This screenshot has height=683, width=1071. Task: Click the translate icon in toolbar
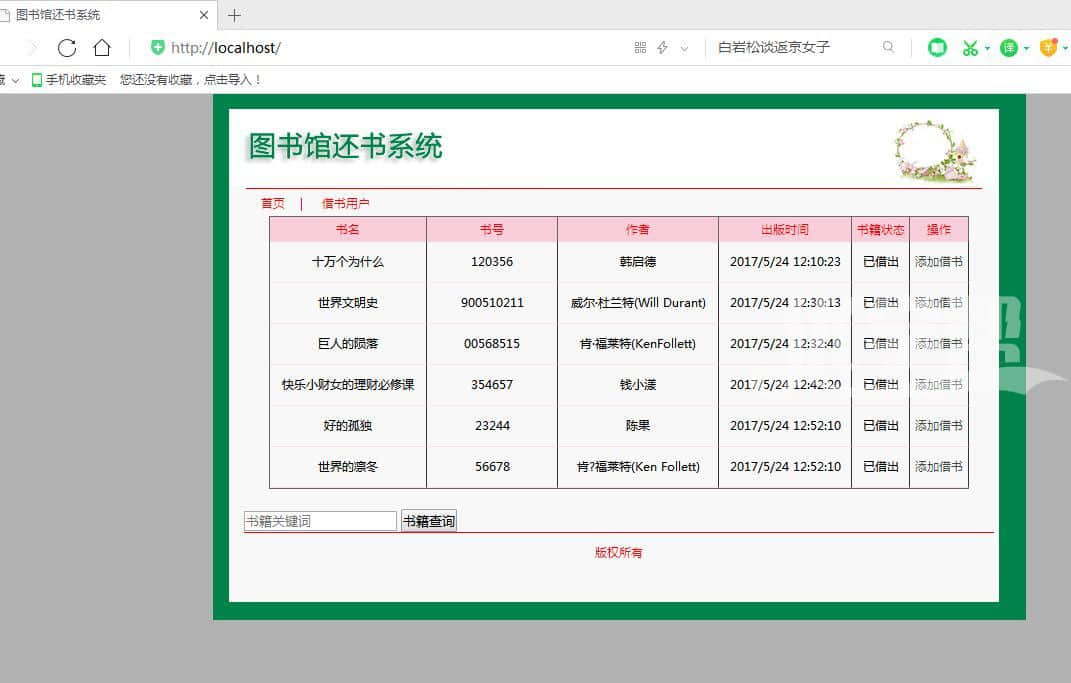[1009, 48]
